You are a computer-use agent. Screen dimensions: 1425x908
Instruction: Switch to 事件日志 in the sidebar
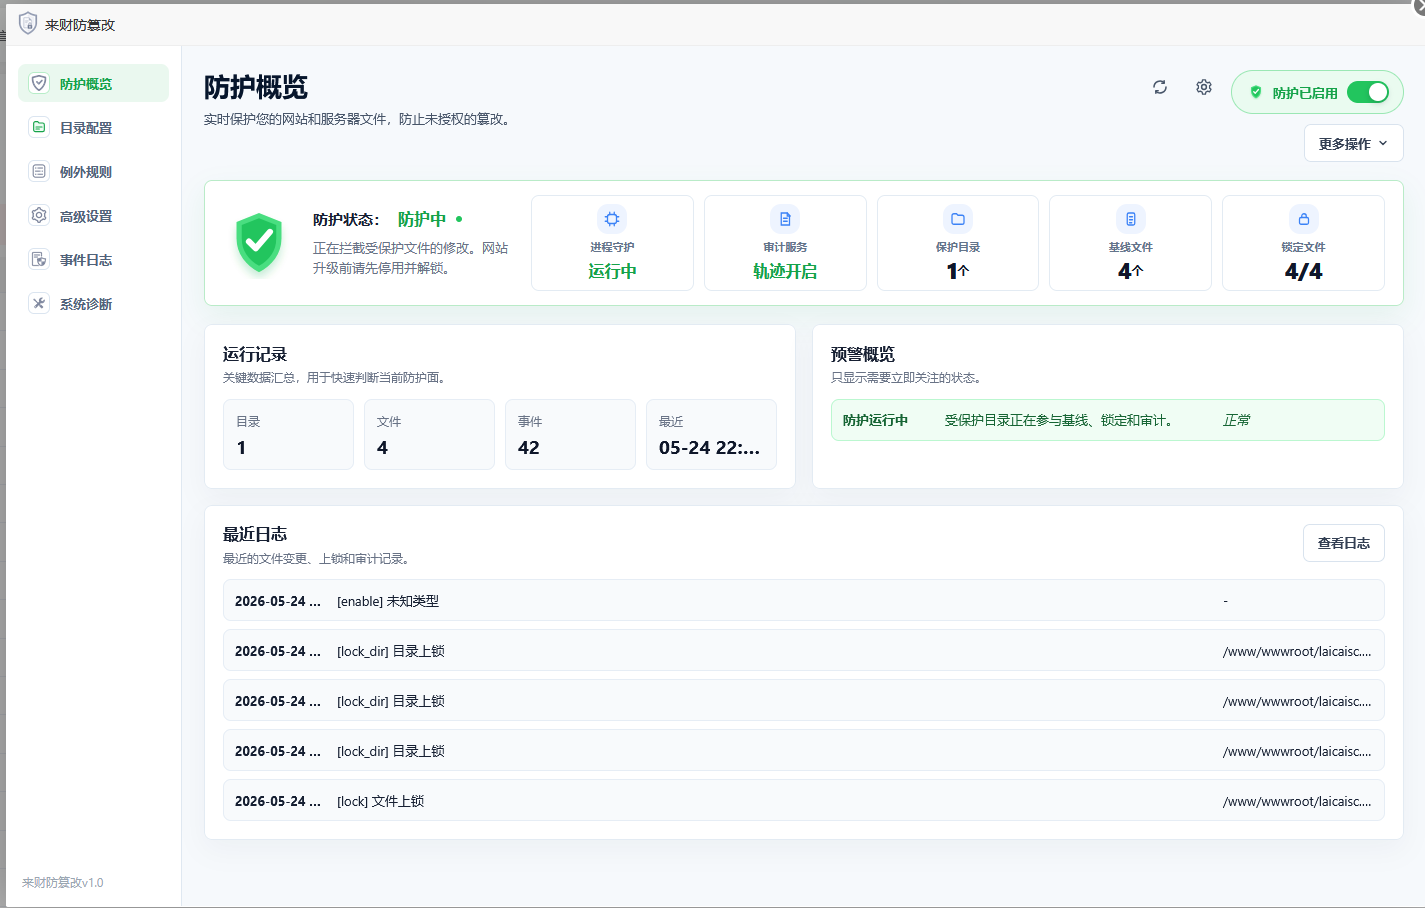click(x=94, y=259)
